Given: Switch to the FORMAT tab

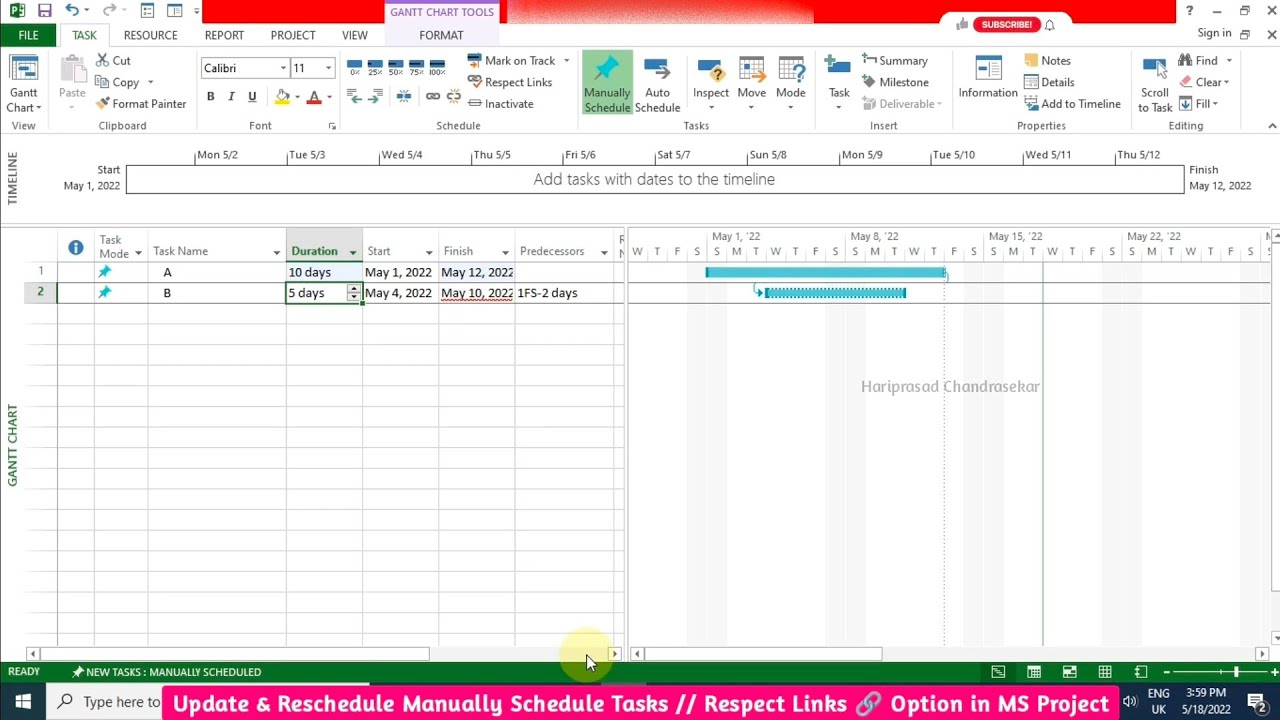Looking at the screenshot, I should [441, 35].
